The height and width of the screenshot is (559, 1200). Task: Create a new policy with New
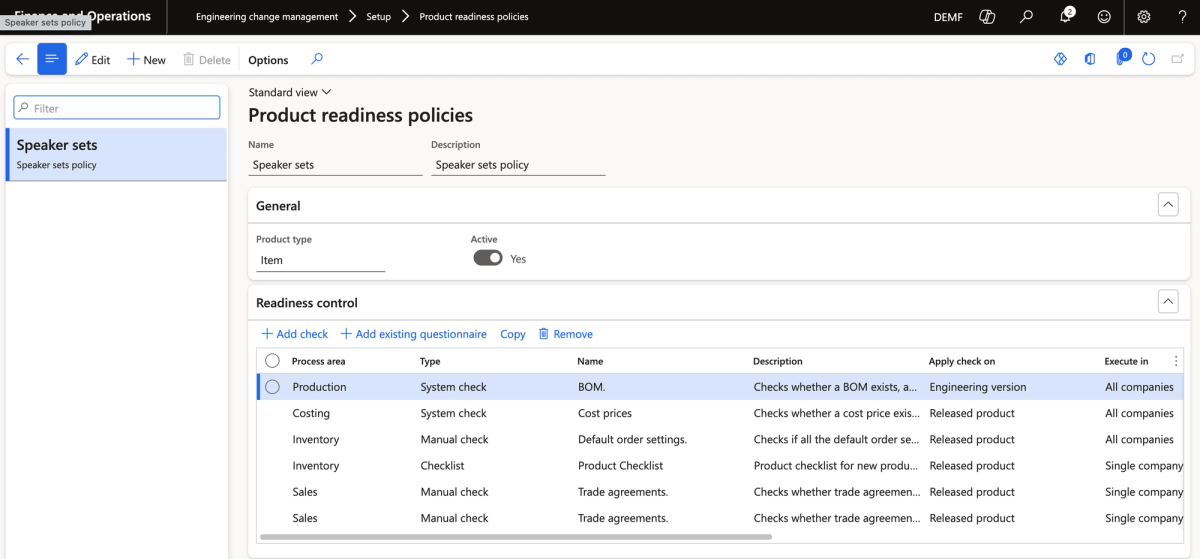pyautogui.click(x=146, y=60)
